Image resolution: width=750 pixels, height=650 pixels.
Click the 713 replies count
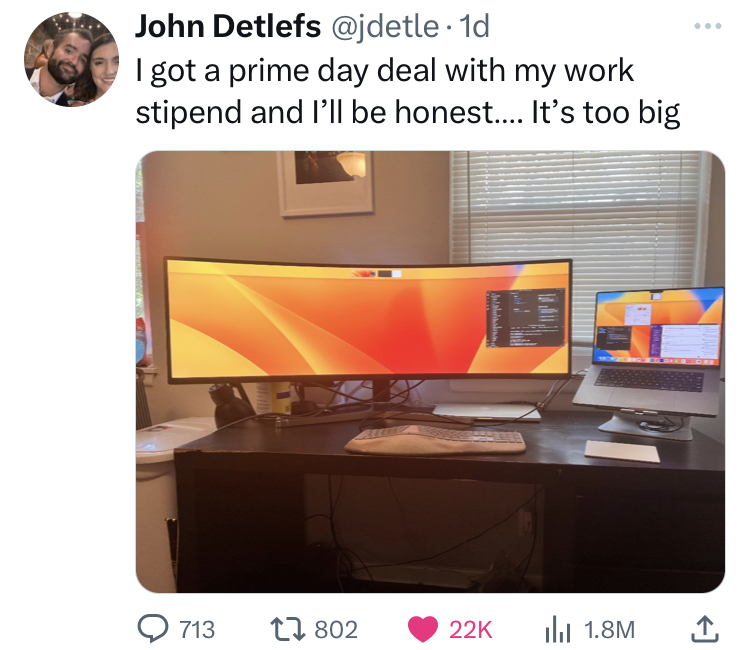click(197, 629)
